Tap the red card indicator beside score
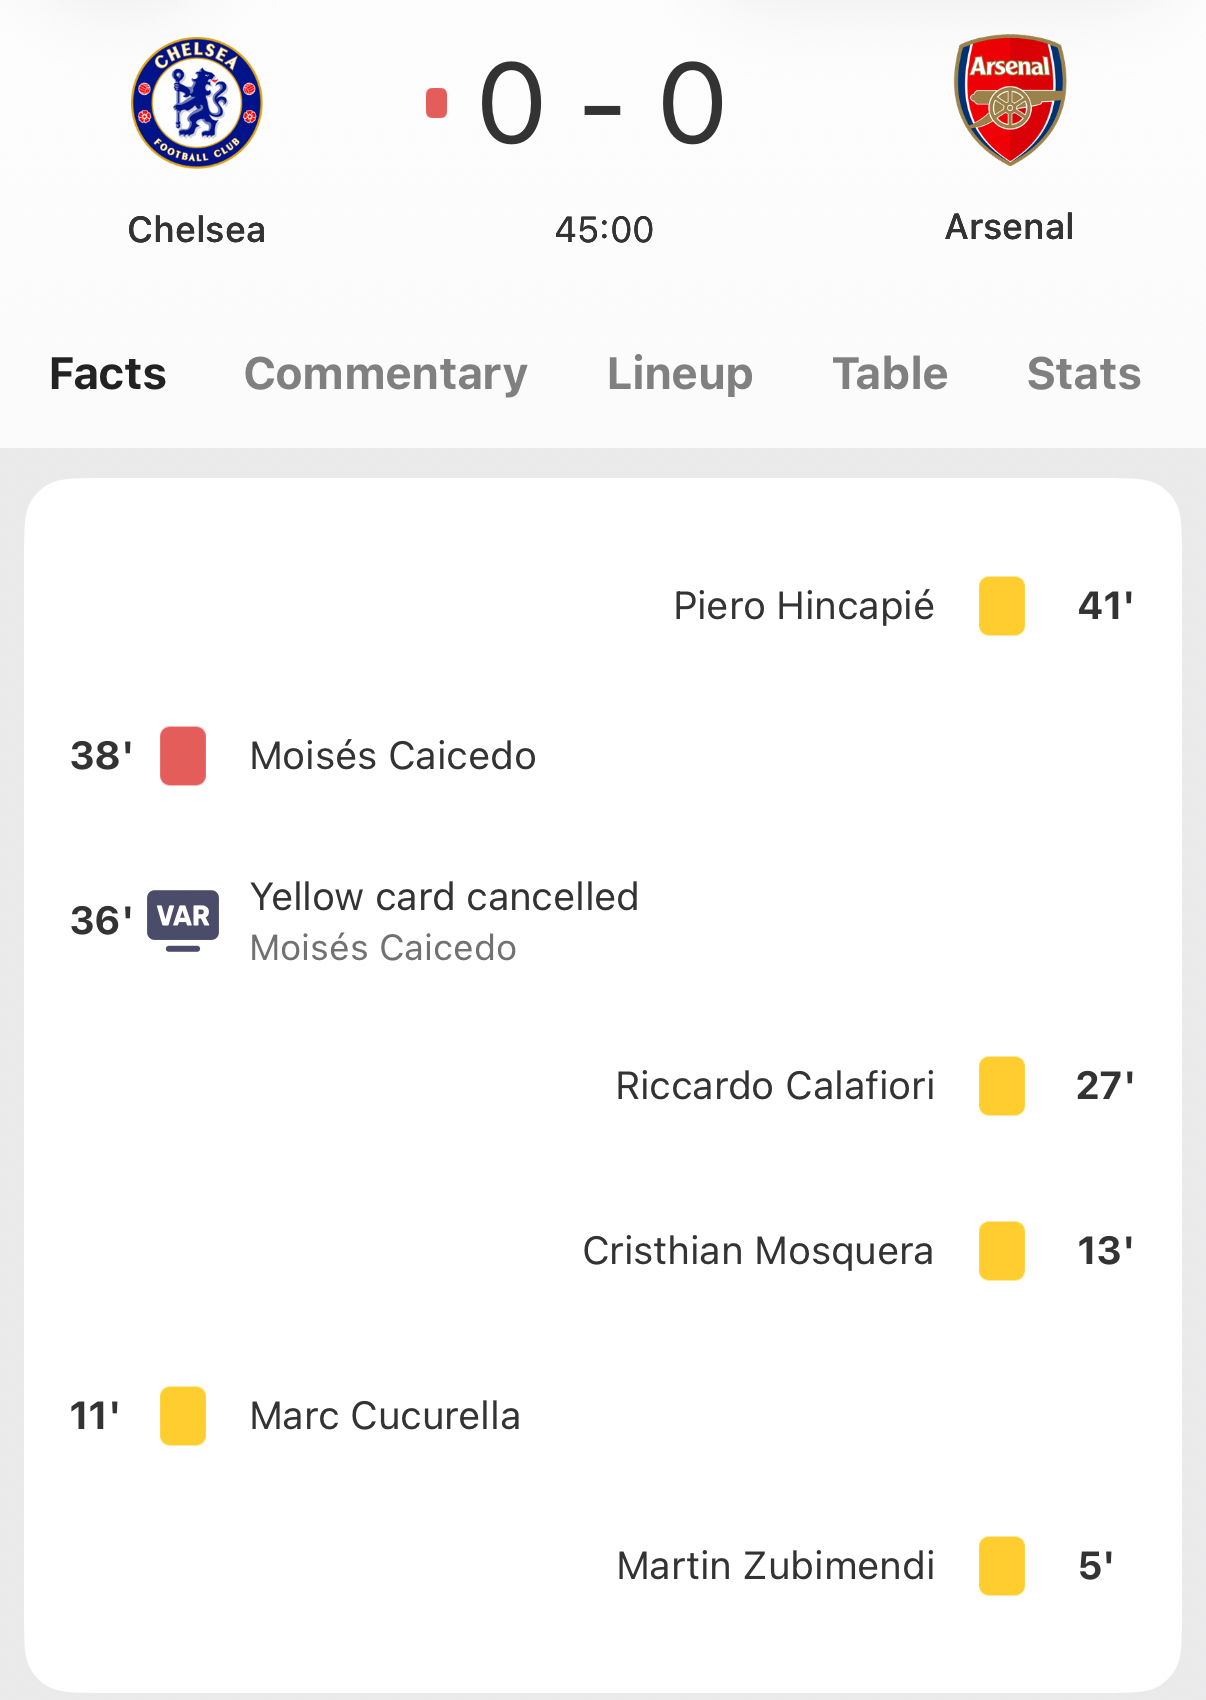Screen dimensions: 1206x1700 [x=436, y=103]
